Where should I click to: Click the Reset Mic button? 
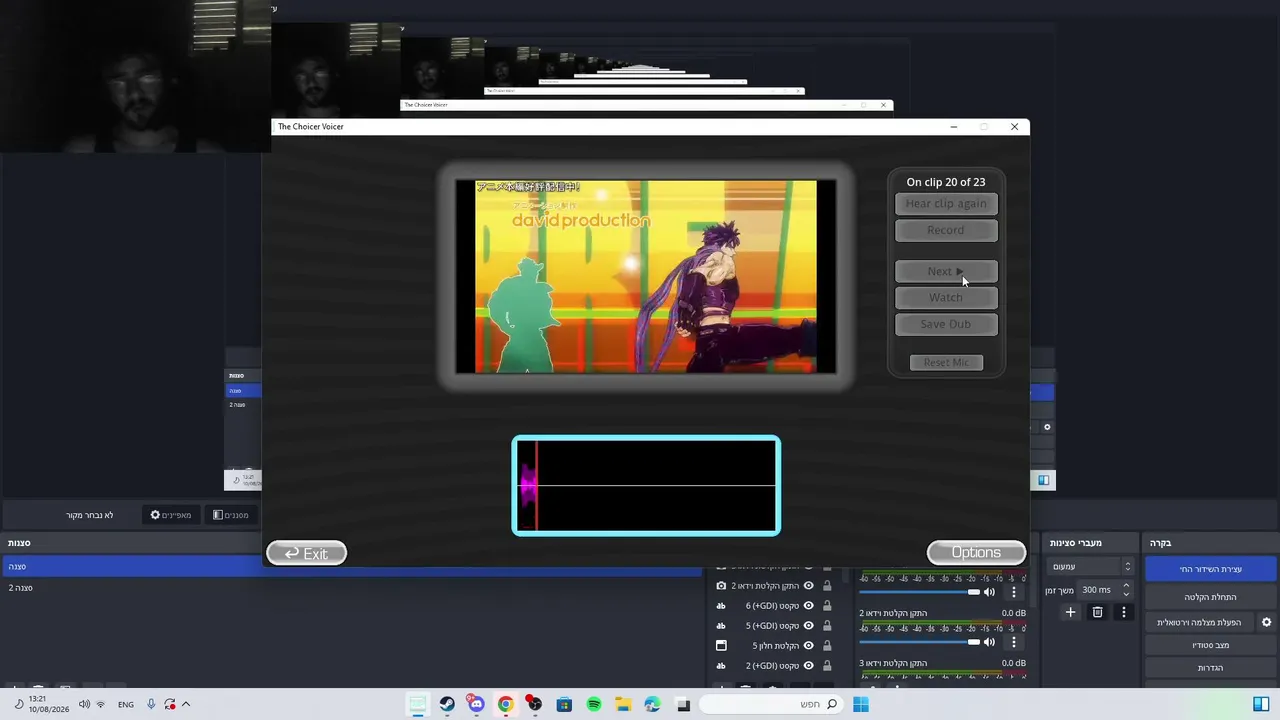(x=946, y=363)
